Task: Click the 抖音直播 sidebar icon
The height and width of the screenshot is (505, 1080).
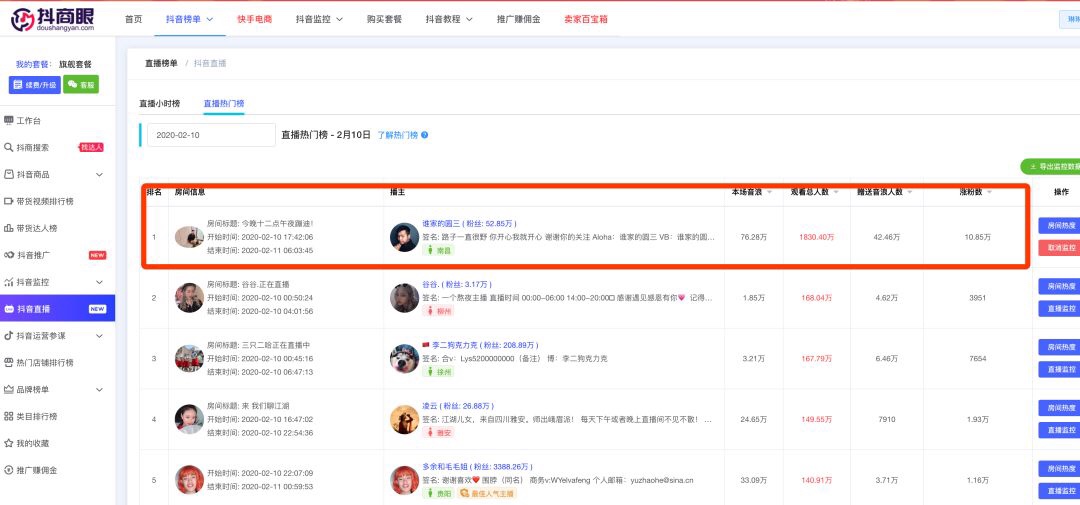Action: click(9, 309)
